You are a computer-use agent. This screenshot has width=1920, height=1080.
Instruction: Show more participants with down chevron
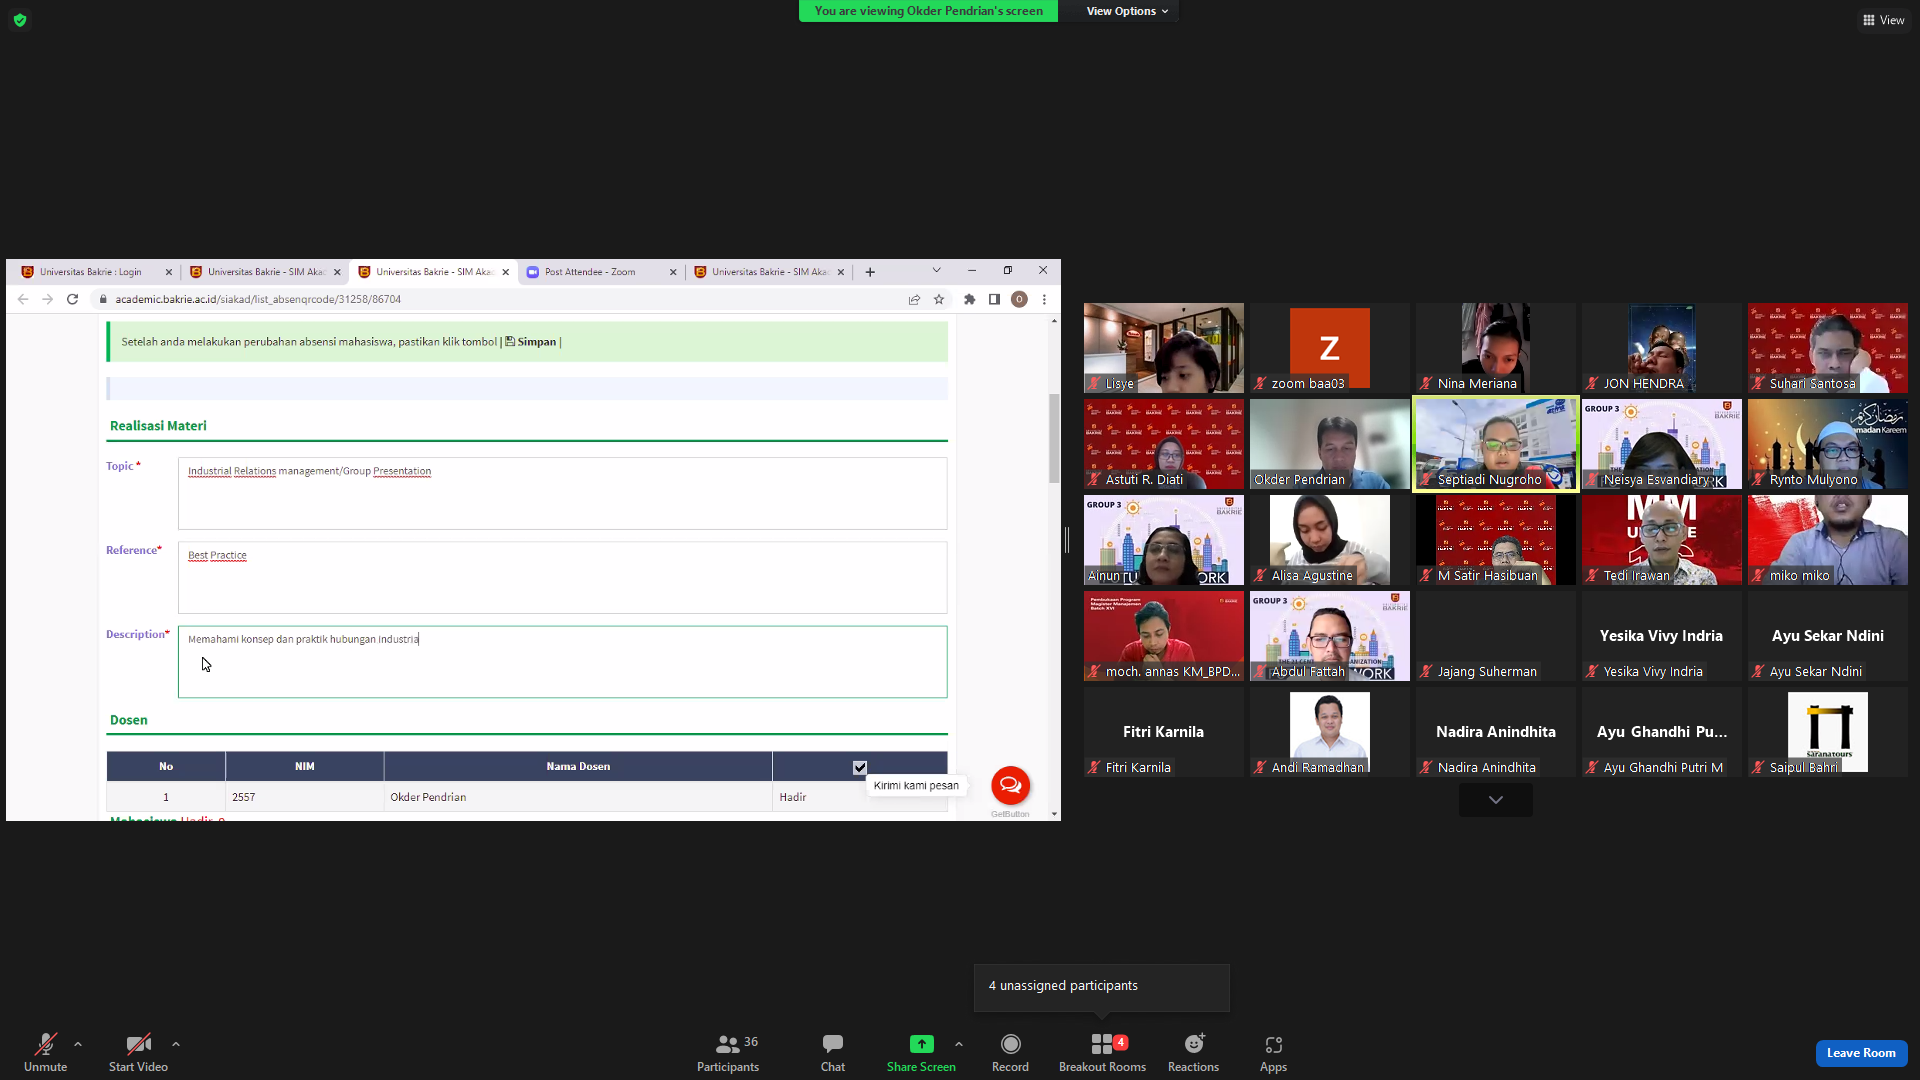click(x=1495, y=800)
